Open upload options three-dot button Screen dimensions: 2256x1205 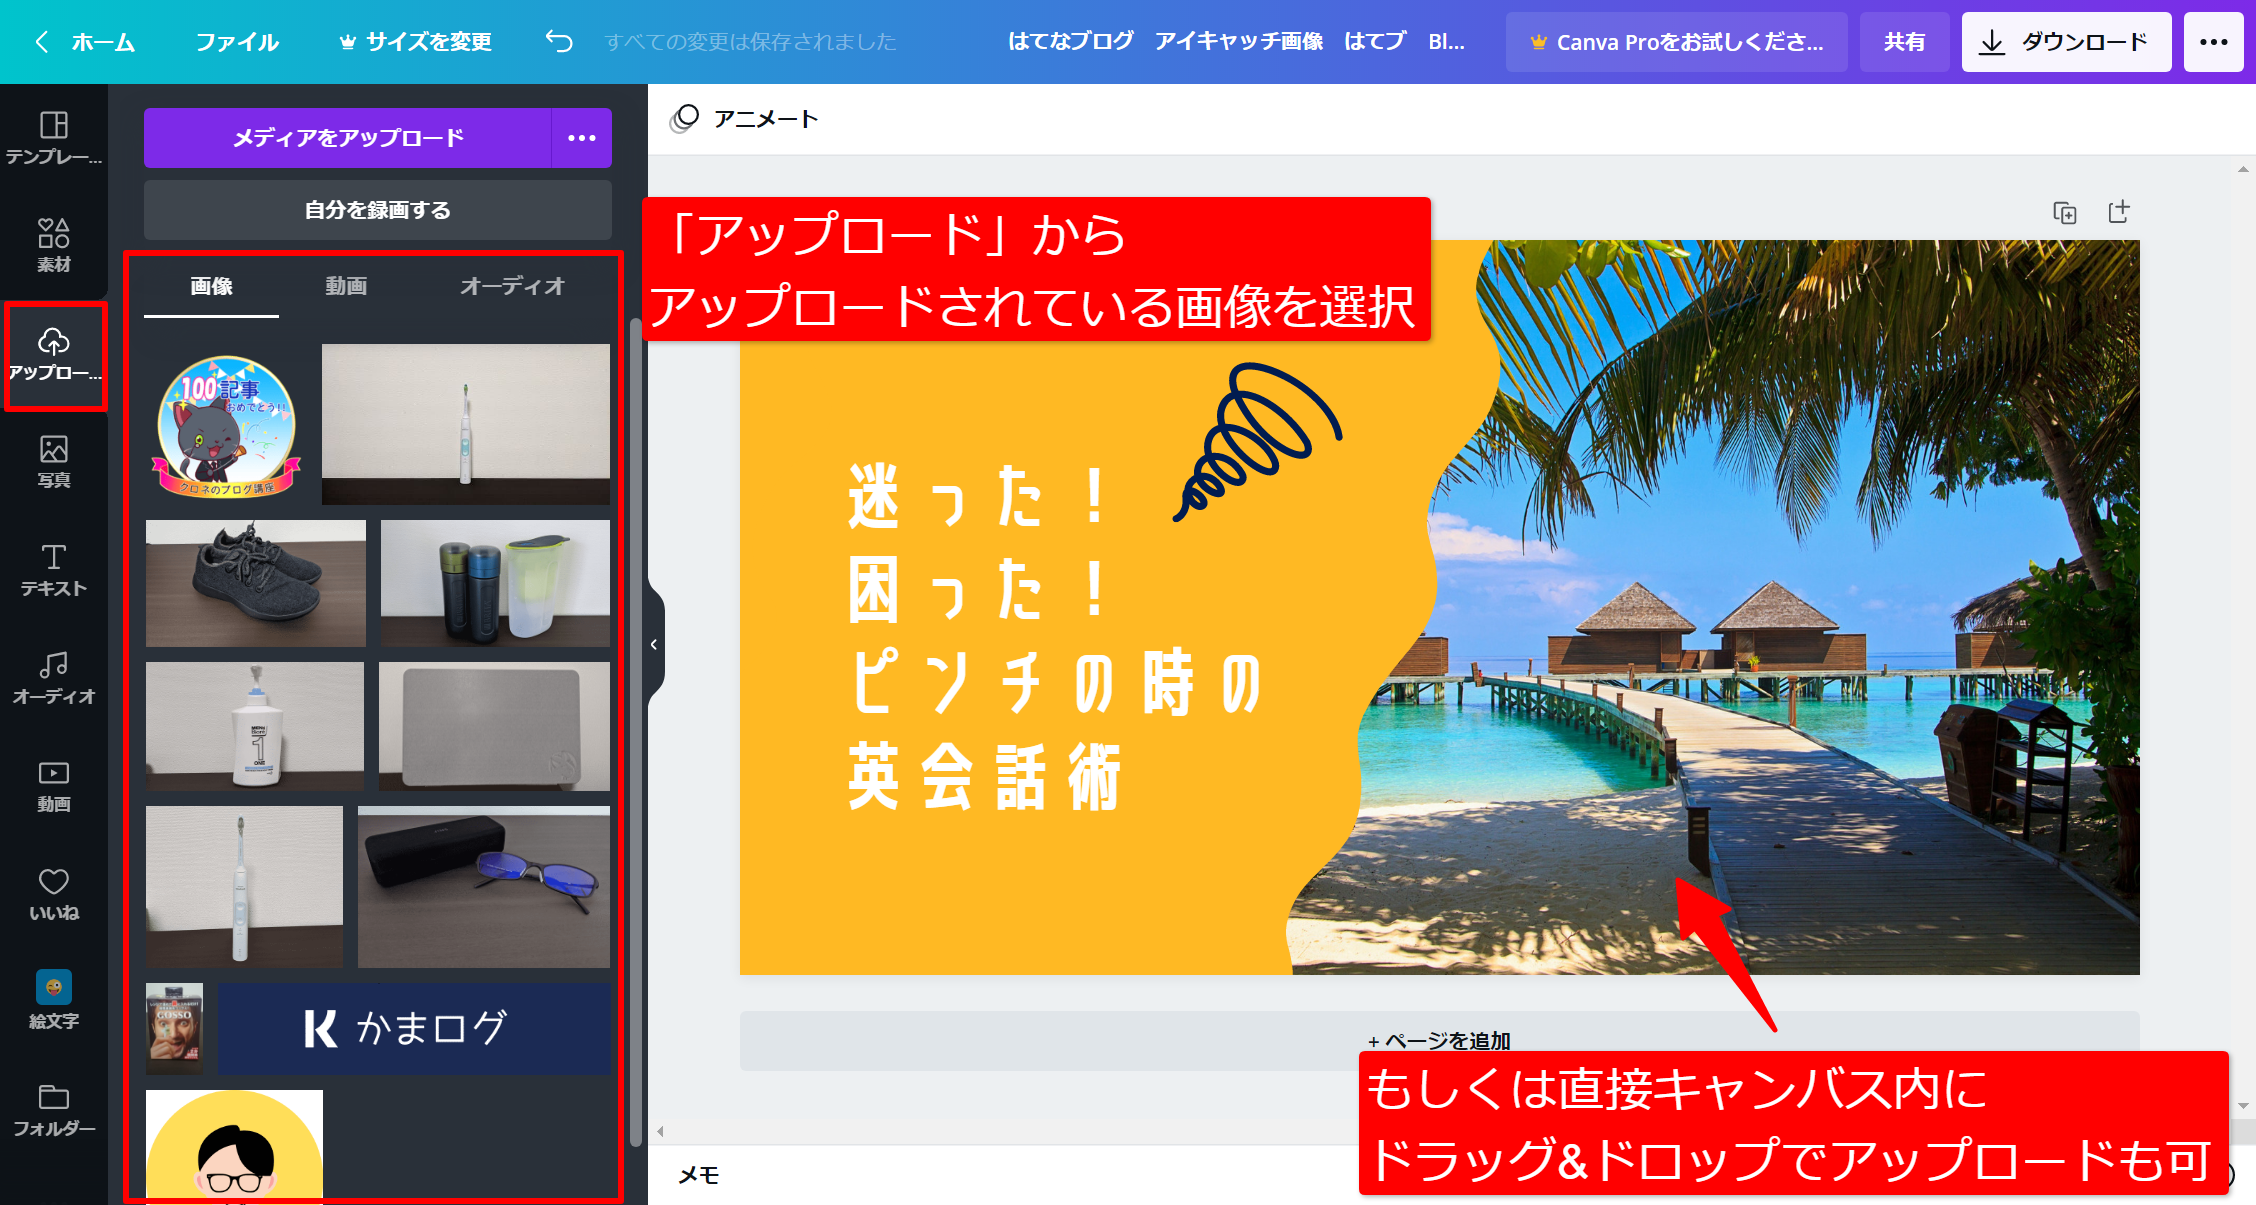click(x=582, y=138)
